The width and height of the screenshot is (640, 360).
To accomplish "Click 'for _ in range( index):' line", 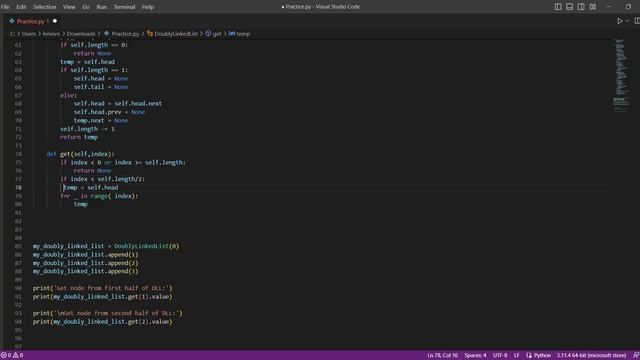I will [x=99, y=196].
